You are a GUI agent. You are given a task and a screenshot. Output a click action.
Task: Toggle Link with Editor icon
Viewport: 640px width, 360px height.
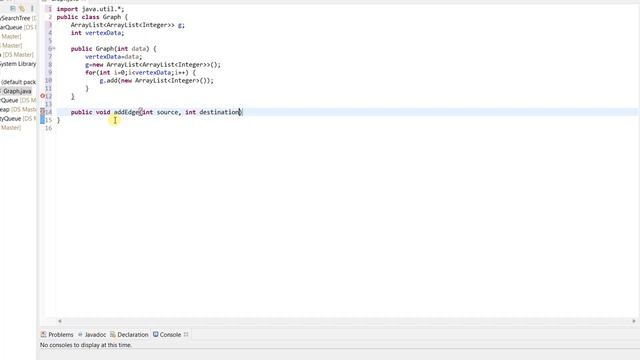pos(22,8)
